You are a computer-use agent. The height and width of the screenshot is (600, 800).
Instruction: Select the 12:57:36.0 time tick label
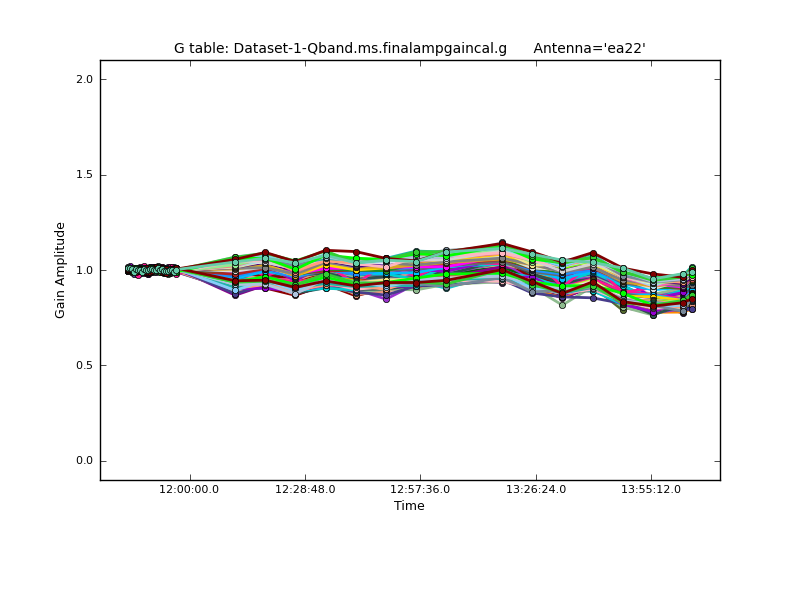point(420,489)
